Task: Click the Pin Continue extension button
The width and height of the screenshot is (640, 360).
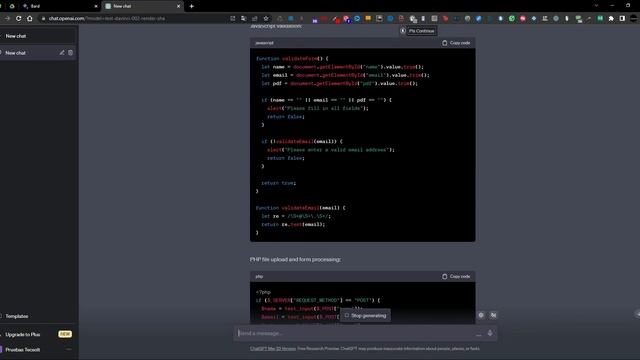Action: [x=418, y=31]
